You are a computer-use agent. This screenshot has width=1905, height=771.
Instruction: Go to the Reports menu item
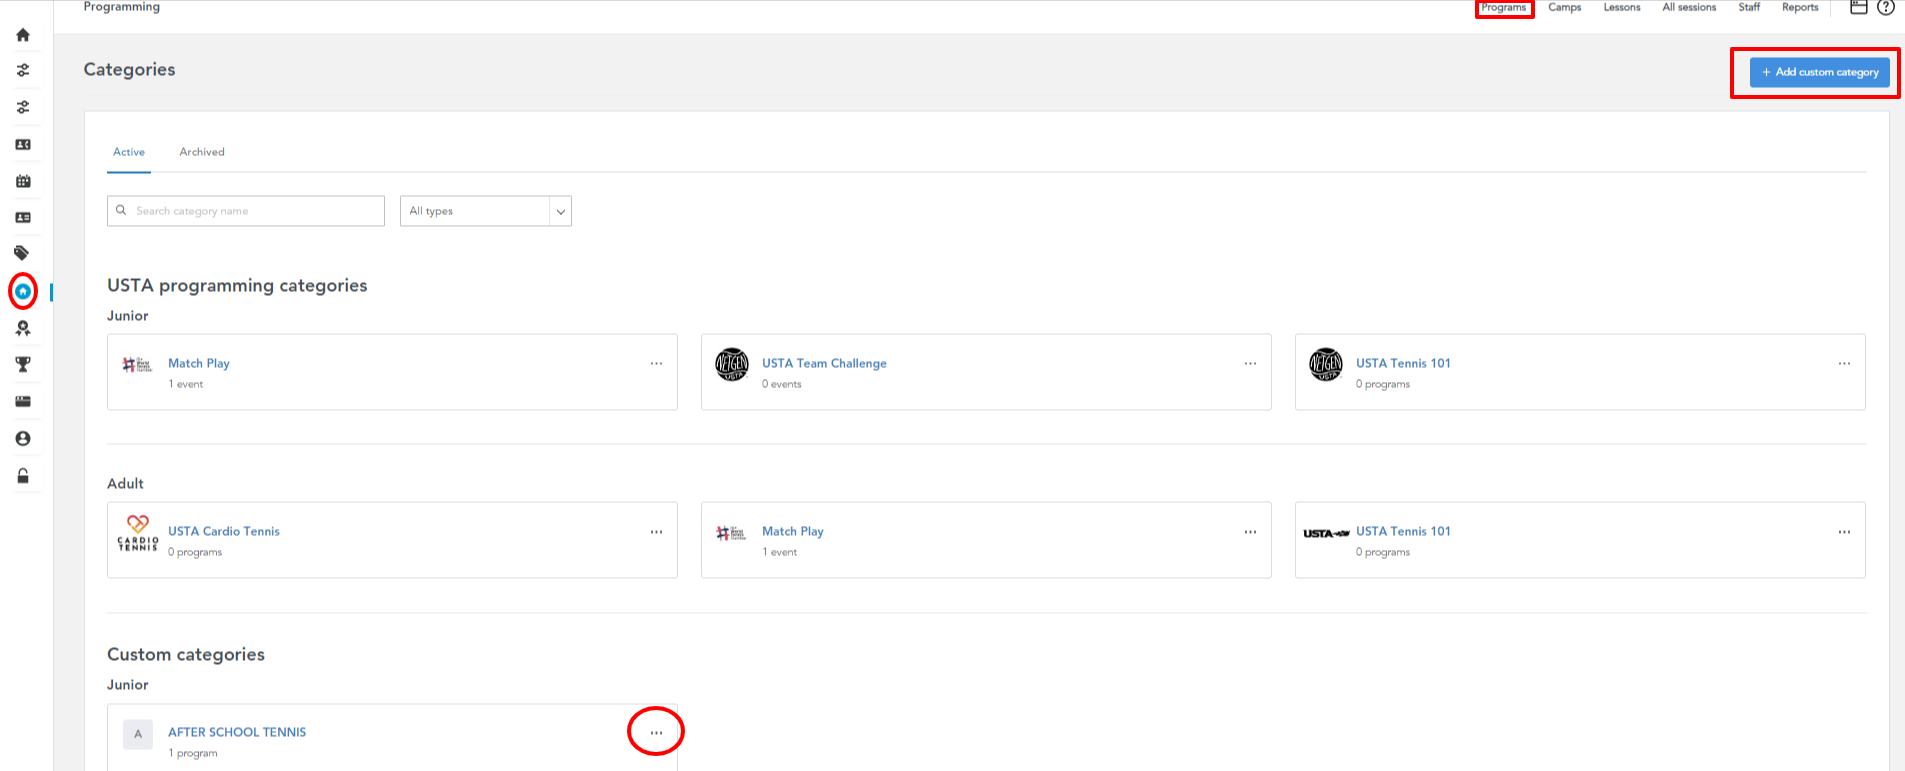tap(1799, 8)
